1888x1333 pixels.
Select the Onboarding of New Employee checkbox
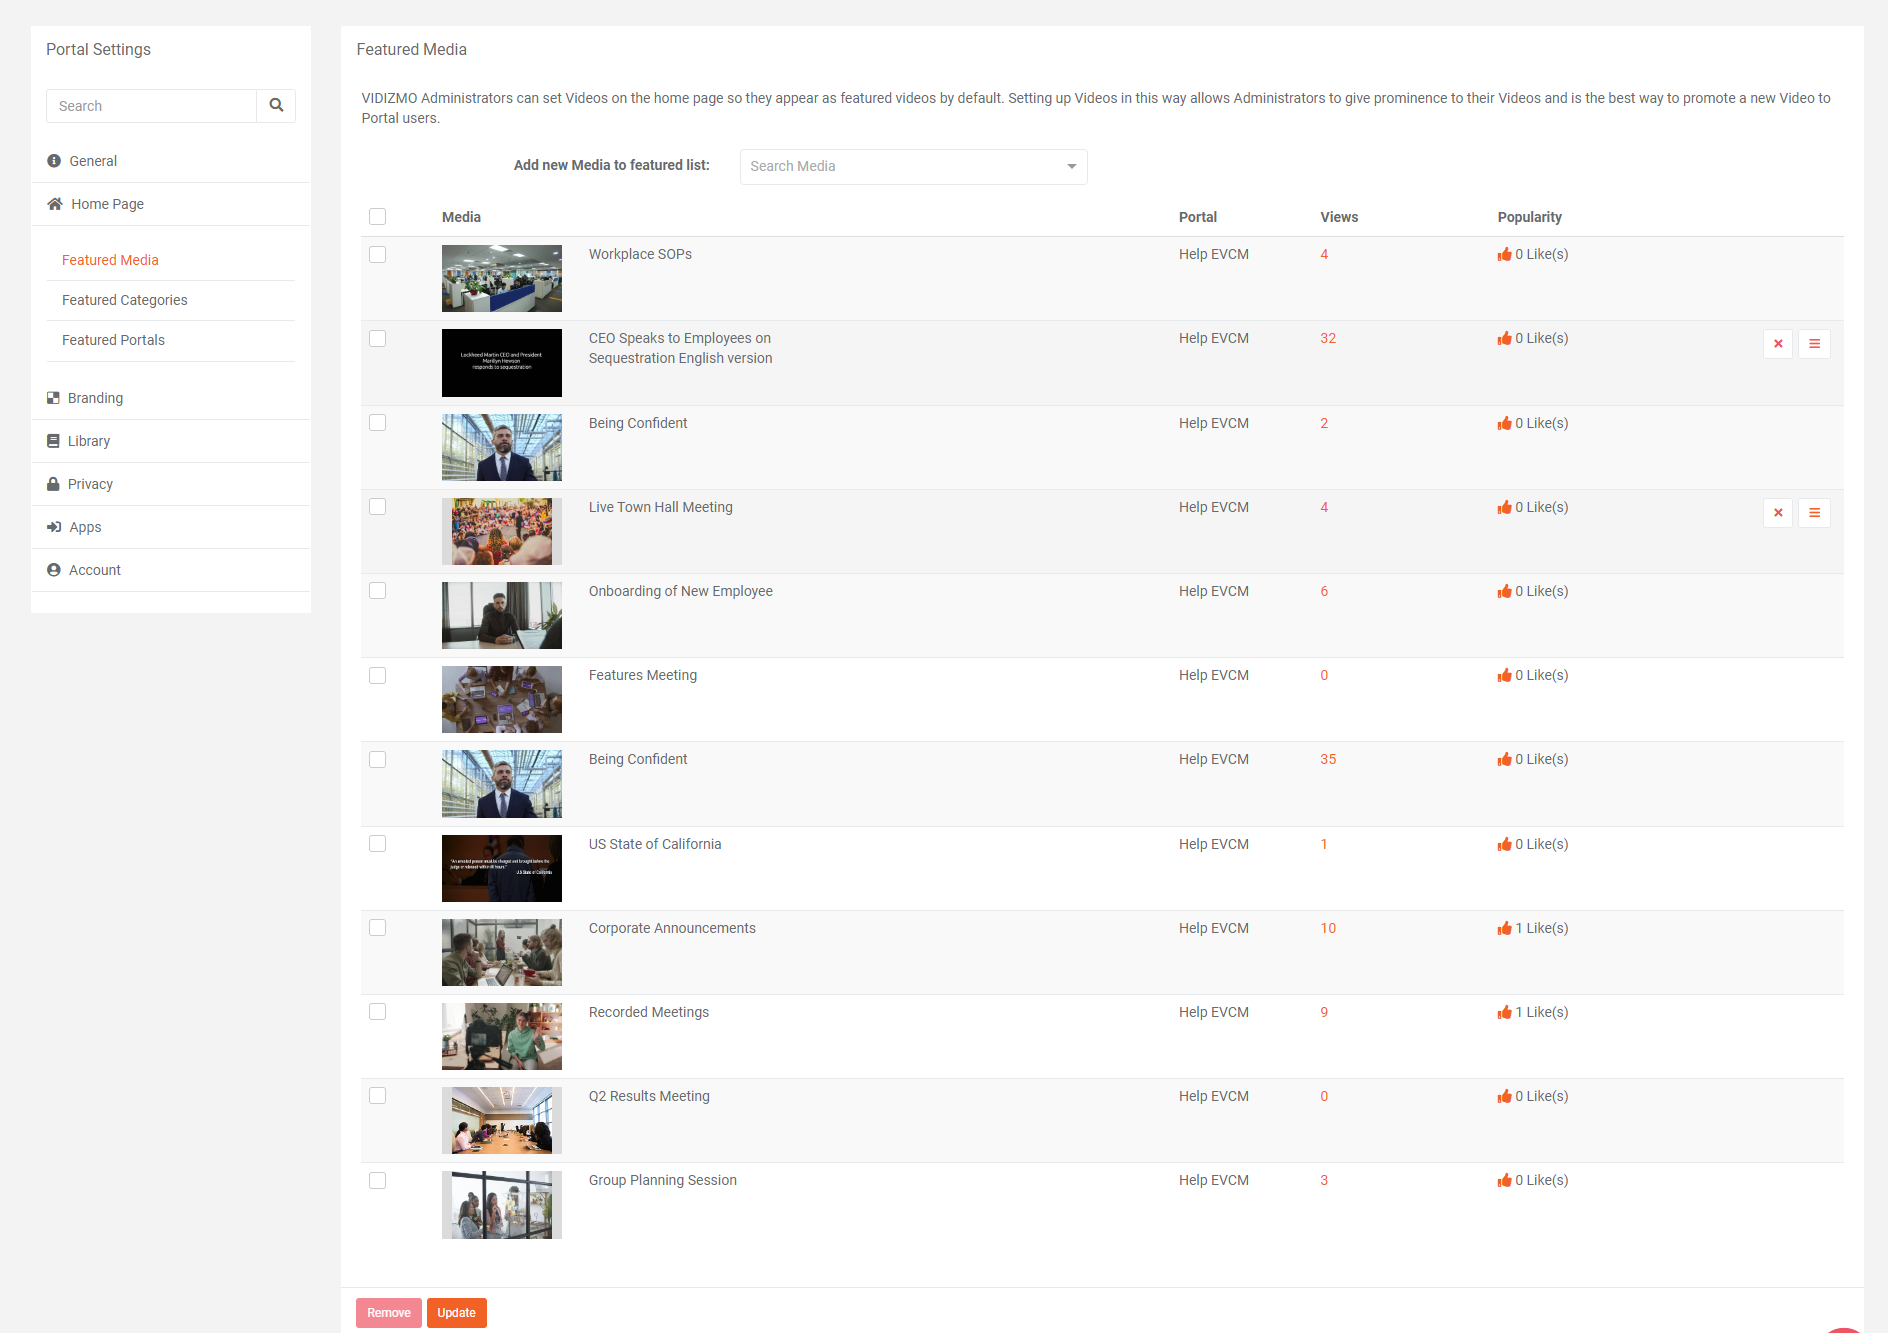(377, 591)
